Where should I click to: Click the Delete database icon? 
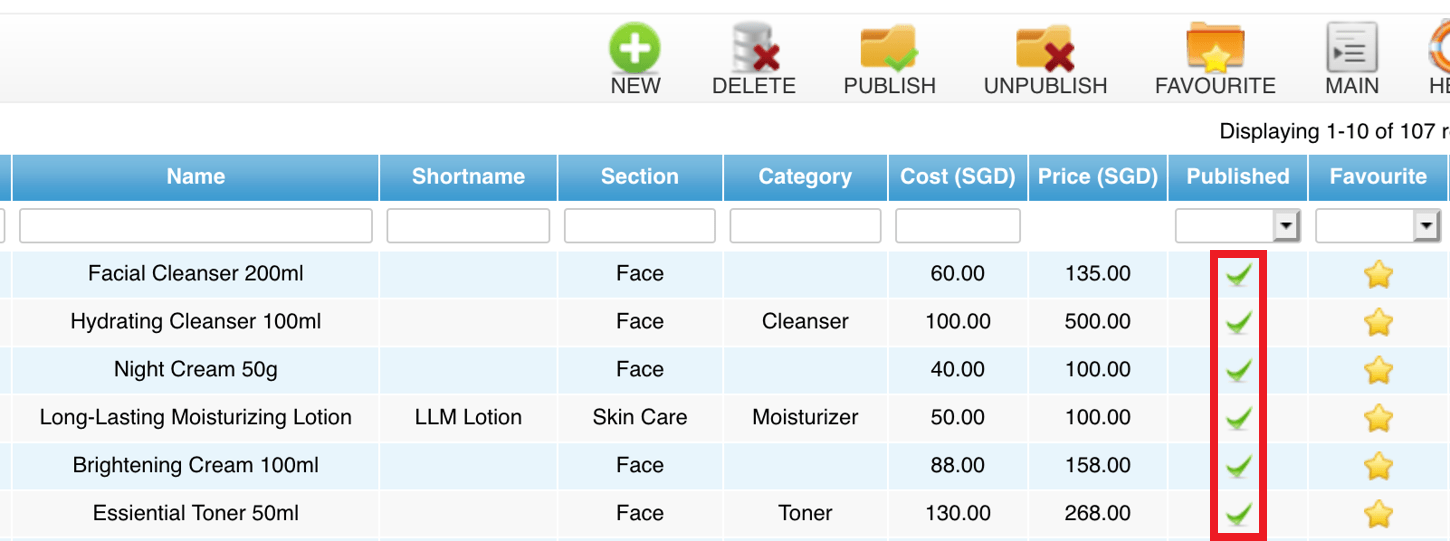point(754,47)
